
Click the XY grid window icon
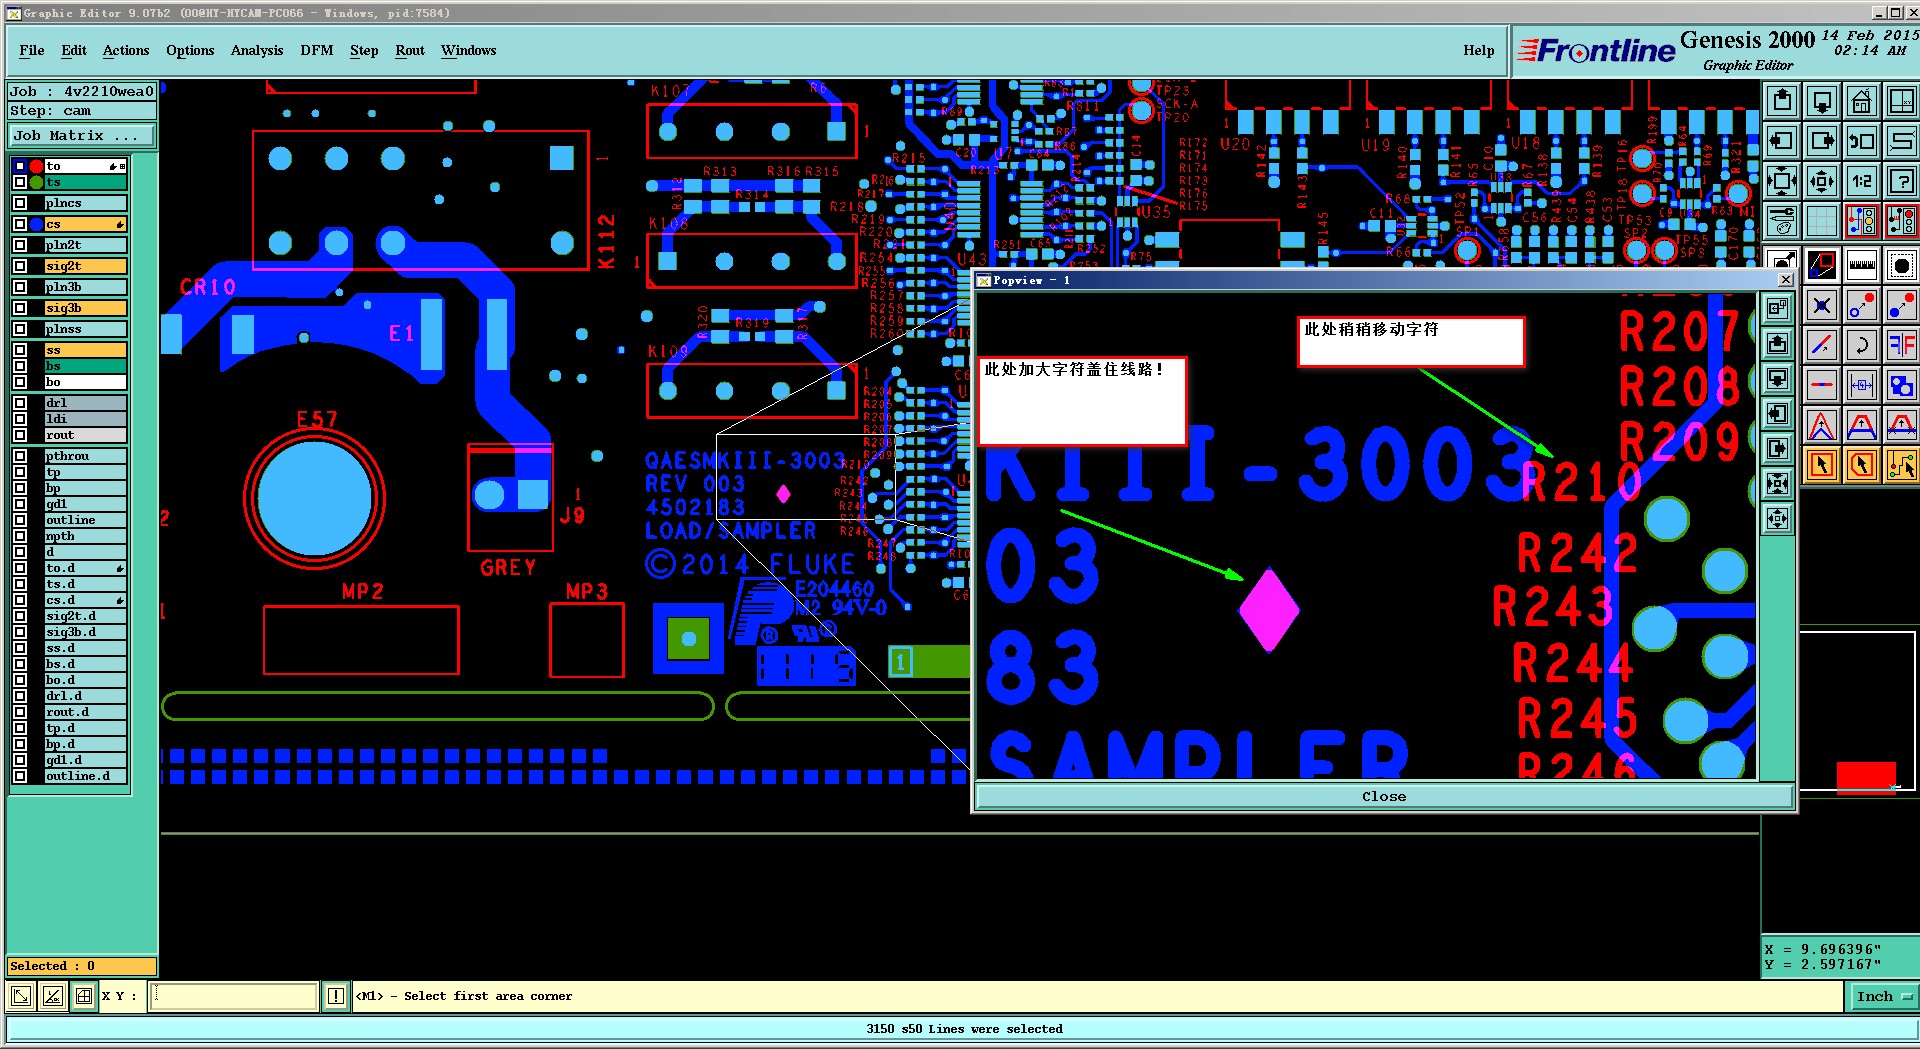click(1901, 101)
